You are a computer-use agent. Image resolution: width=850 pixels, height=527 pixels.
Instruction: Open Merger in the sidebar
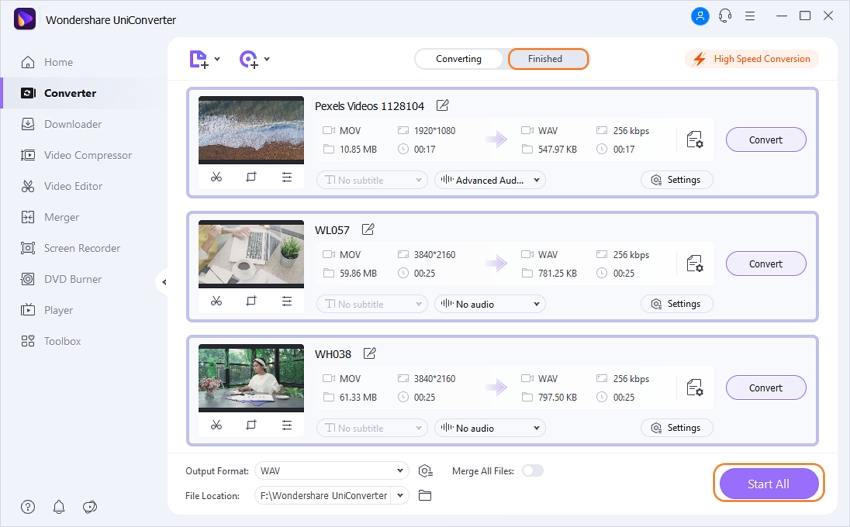coord(49,217)
